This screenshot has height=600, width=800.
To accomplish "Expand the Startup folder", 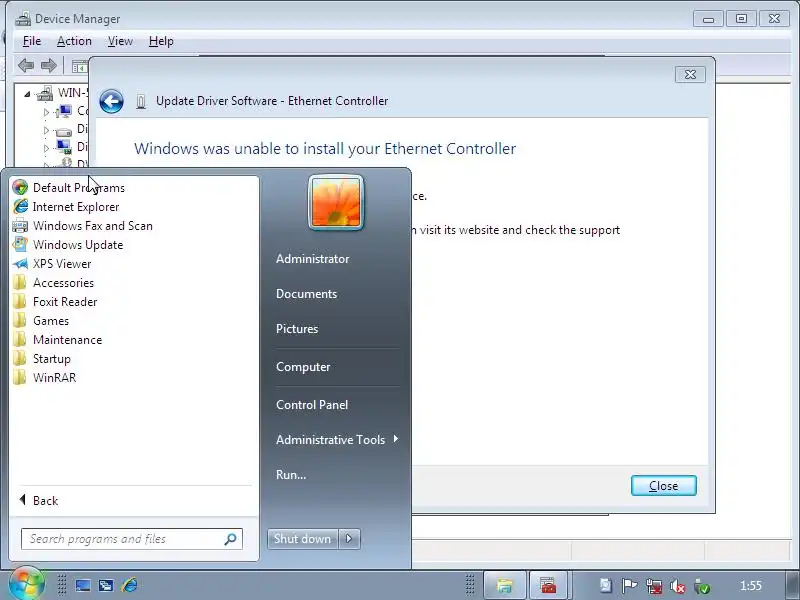I will click(52, 359).
